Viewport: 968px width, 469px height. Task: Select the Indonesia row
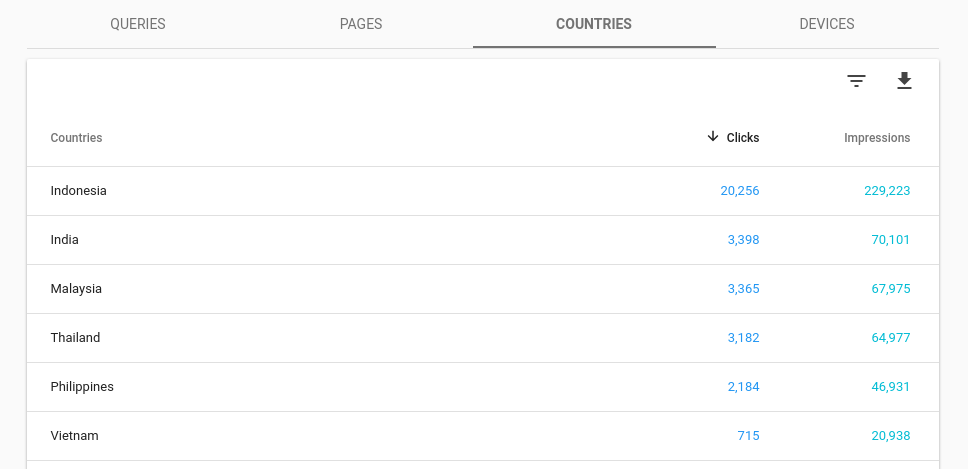click(x=79, y=191)
